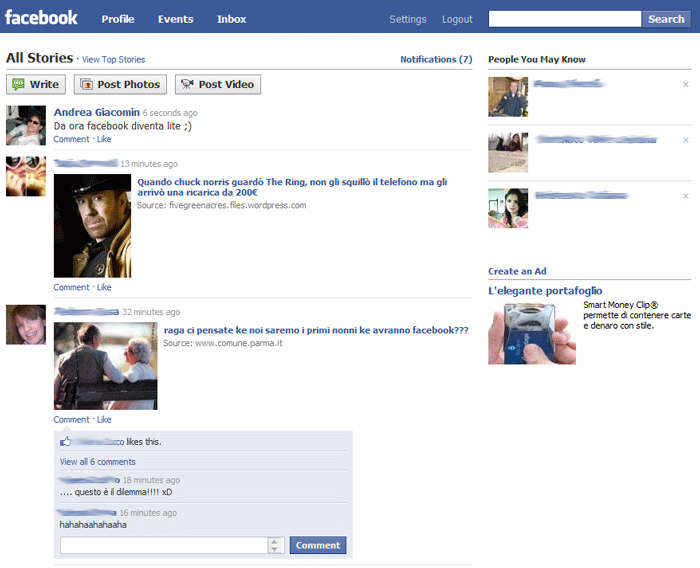700x568 pixels.
Task: Focus the comment text box
Action: [x=164, y=545]
